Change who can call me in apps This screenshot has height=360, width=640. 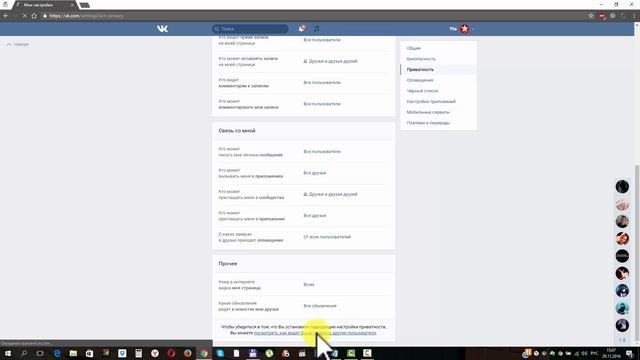pos(315,173)
